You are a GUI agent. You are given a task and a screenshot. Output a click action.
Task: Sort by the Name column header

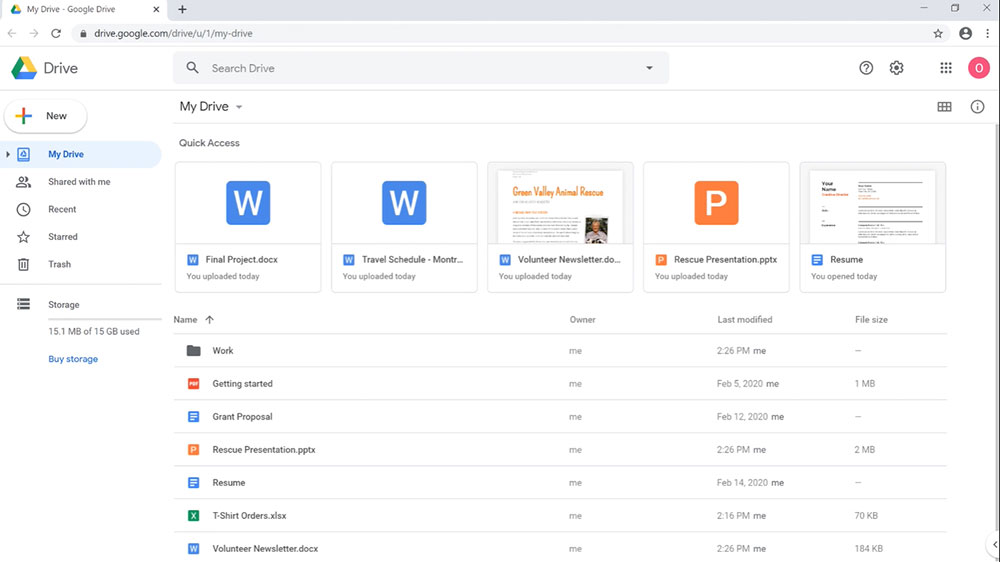[x=186, y=320]
